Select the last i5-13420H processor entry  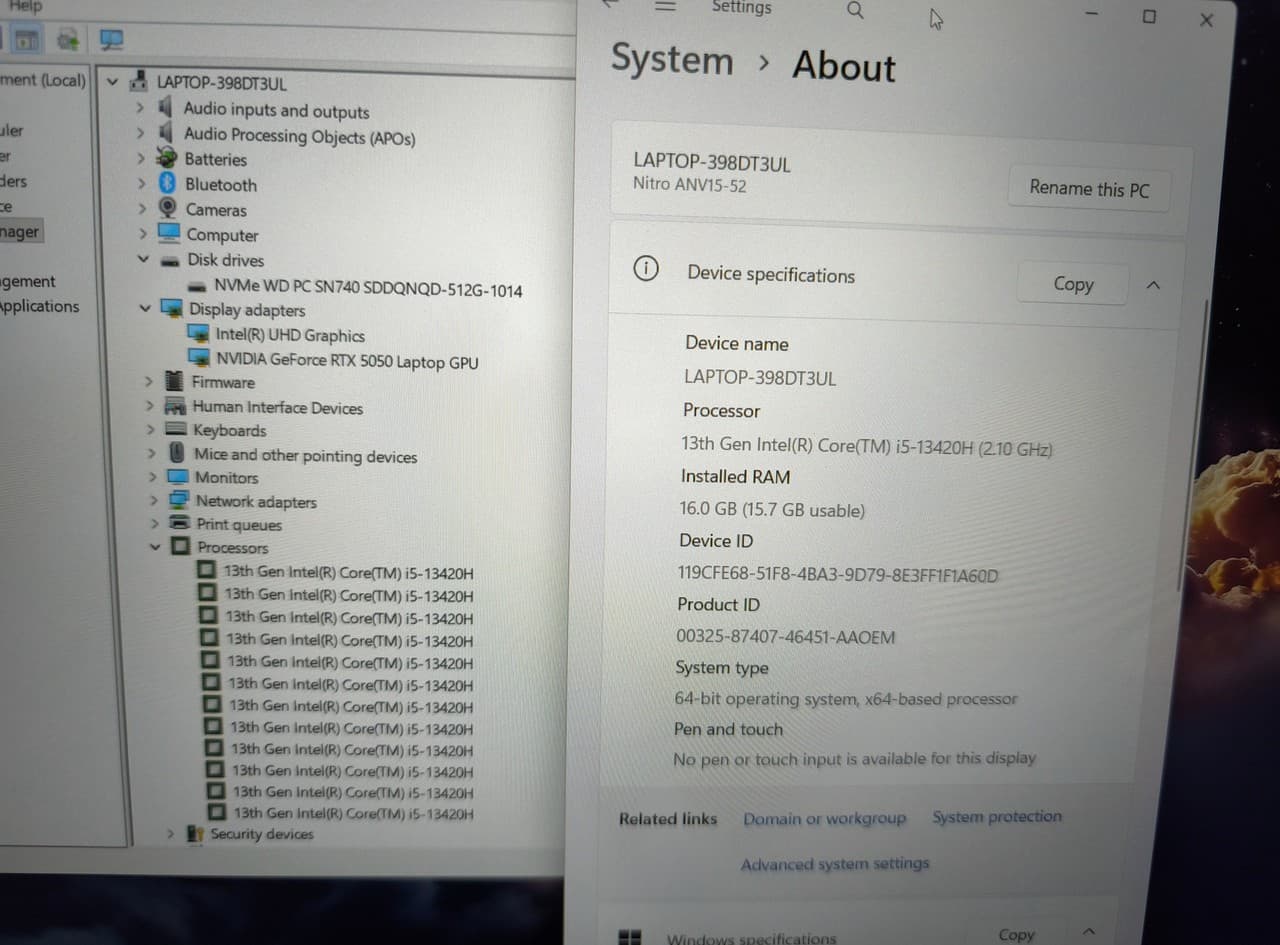pyautogui.click(x=353, y=813)
